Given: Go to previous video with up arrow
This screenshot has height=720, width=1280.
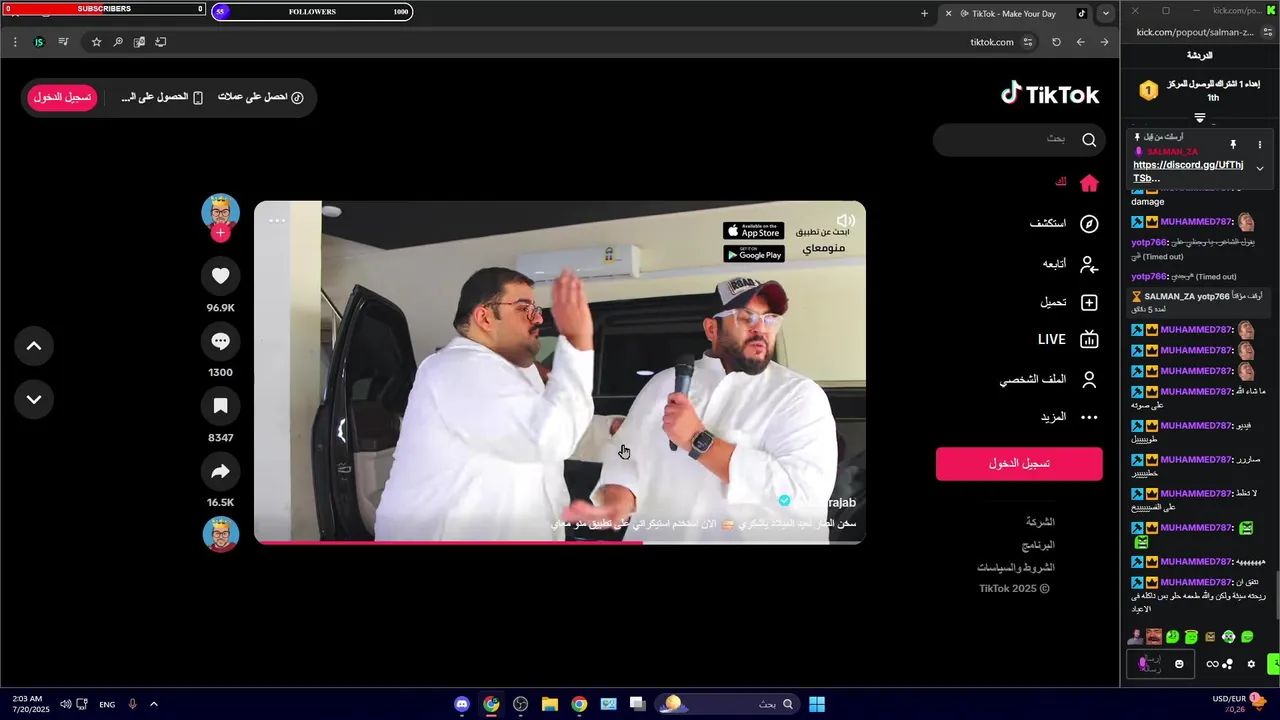Looking at the screenshot, I should coord(34,346).
